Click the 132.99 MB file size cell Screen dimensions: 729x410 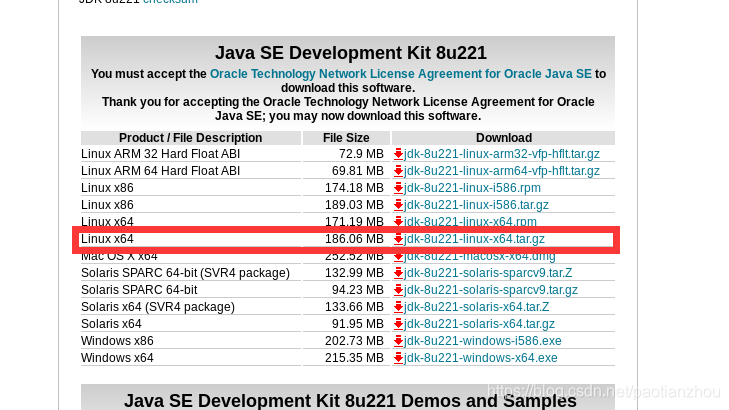point(354,273)
